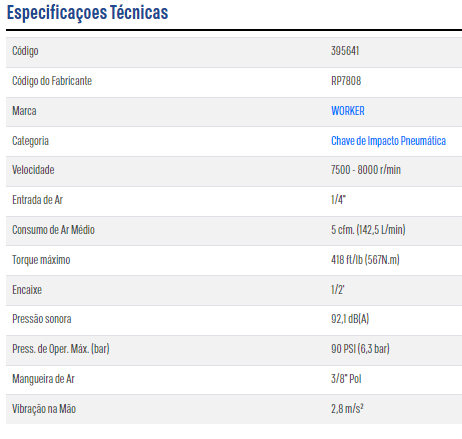The height and width of the screenshot is (439, 462).
Task: Click the Categoria row label
Action: 30,141
